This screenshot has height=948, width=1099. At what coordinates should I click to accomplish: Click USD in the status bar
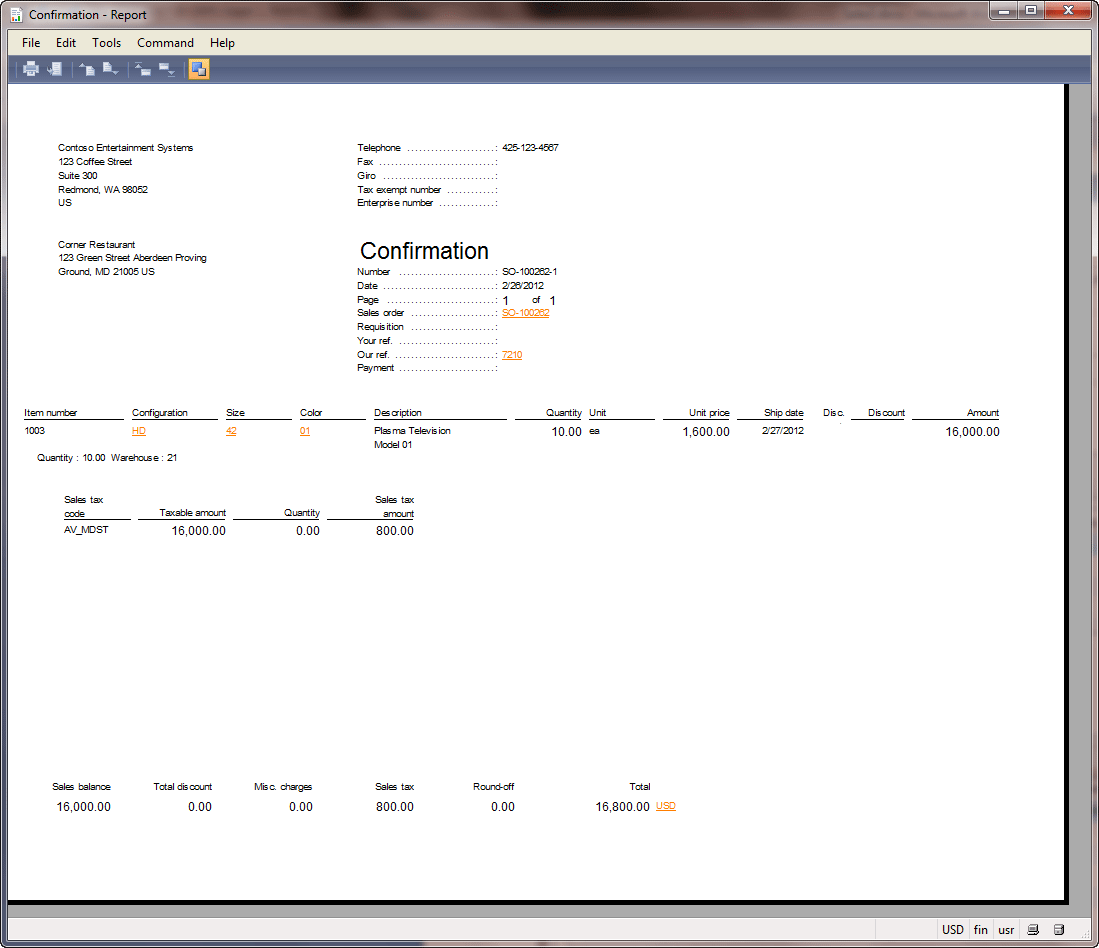pos(953,930)
